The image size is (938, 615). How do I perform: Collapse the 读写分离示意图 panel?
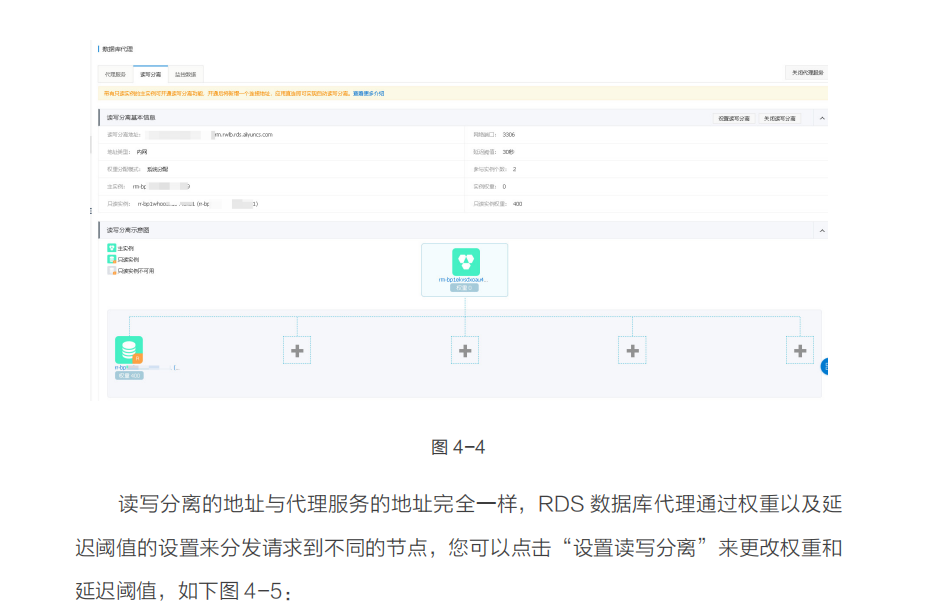pyautogui.click(x=822, y=228)
